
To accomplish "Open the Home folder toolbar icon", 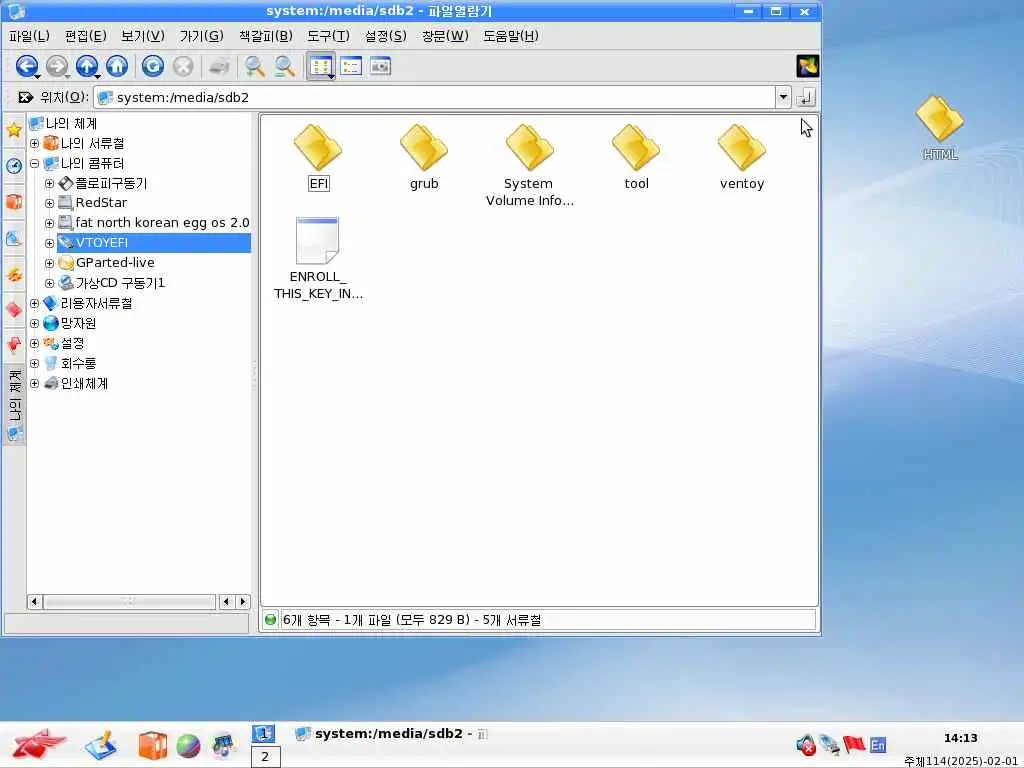I will [x=117, y=66].
